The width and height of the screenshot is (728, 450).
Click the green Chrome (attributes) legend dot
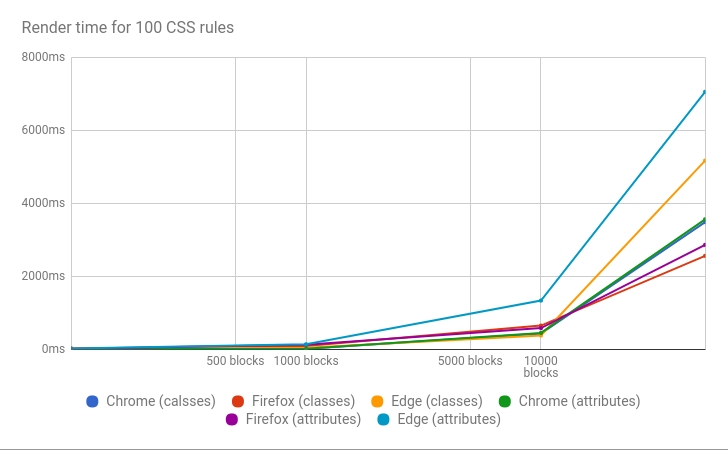pyautogui.click(x=505, y=401)
